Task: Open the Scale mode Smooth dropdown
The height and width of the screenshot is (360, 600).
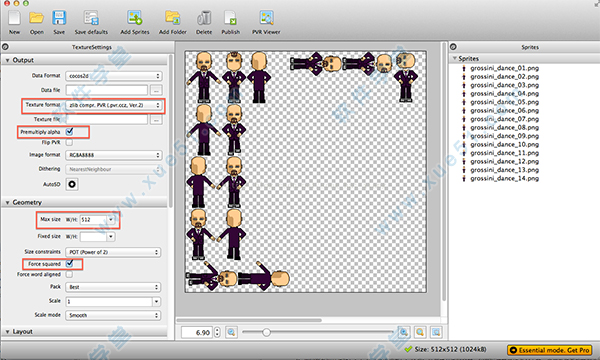Action: (x=113, y=315)
